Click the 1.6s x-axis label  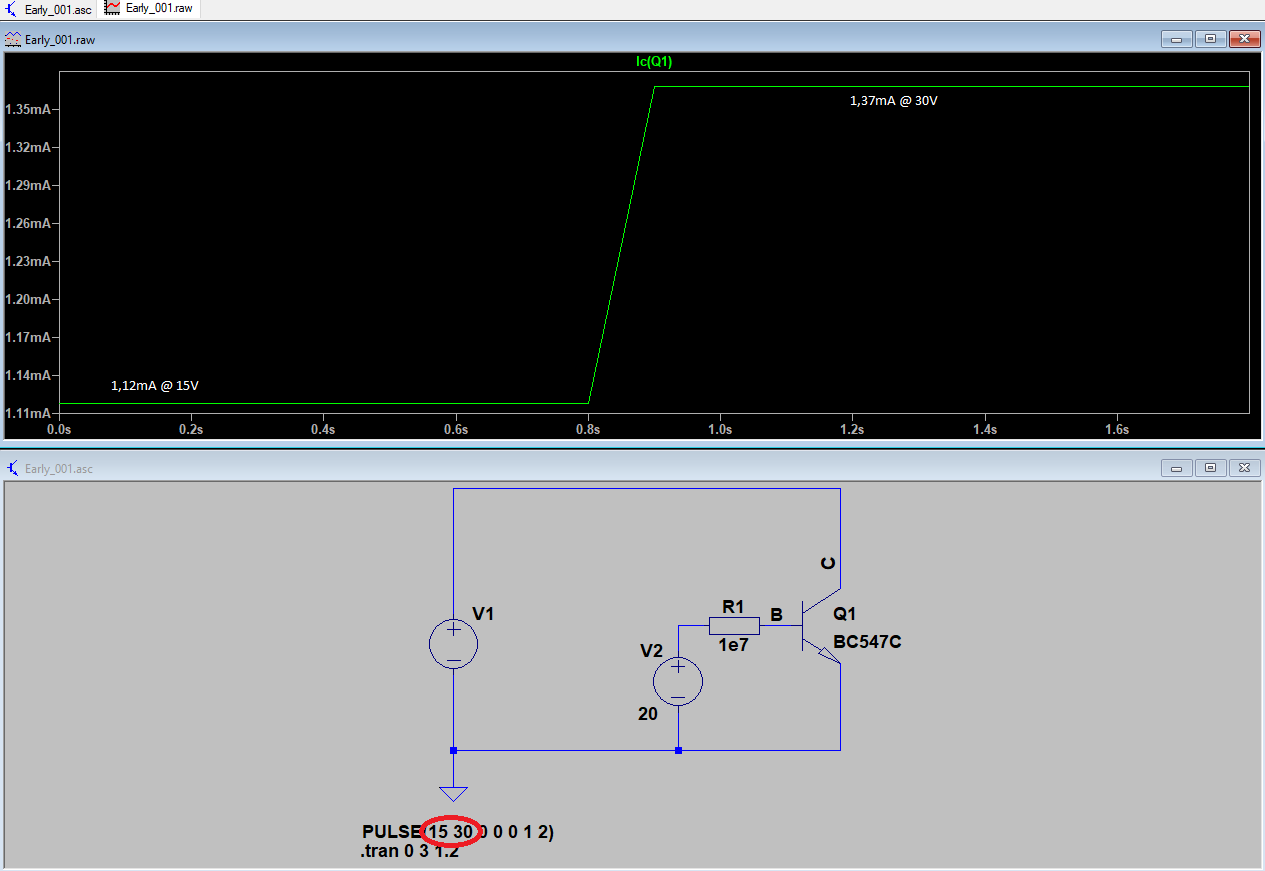pyautogui.click(x=1117, y=429)
